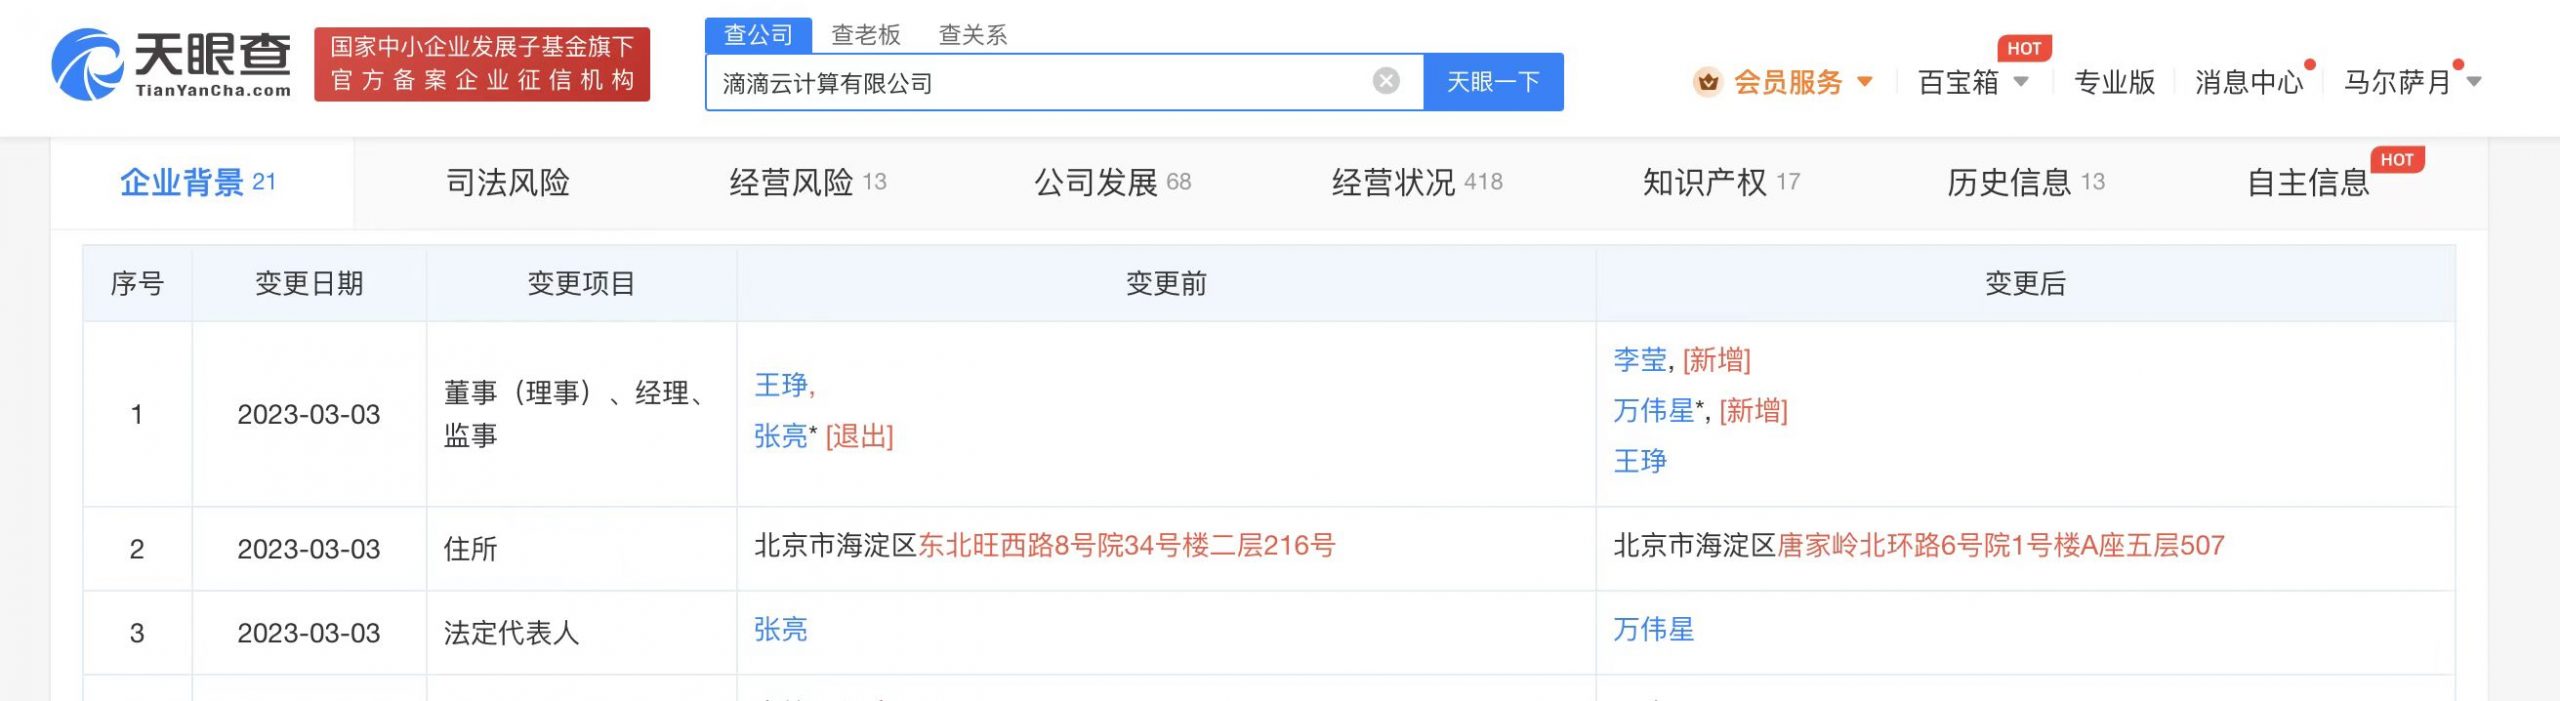This screenshot has width=2560, height=701.
Task: Click the HOT badge on 自主信息
Action: click(x=2396, y=160)
